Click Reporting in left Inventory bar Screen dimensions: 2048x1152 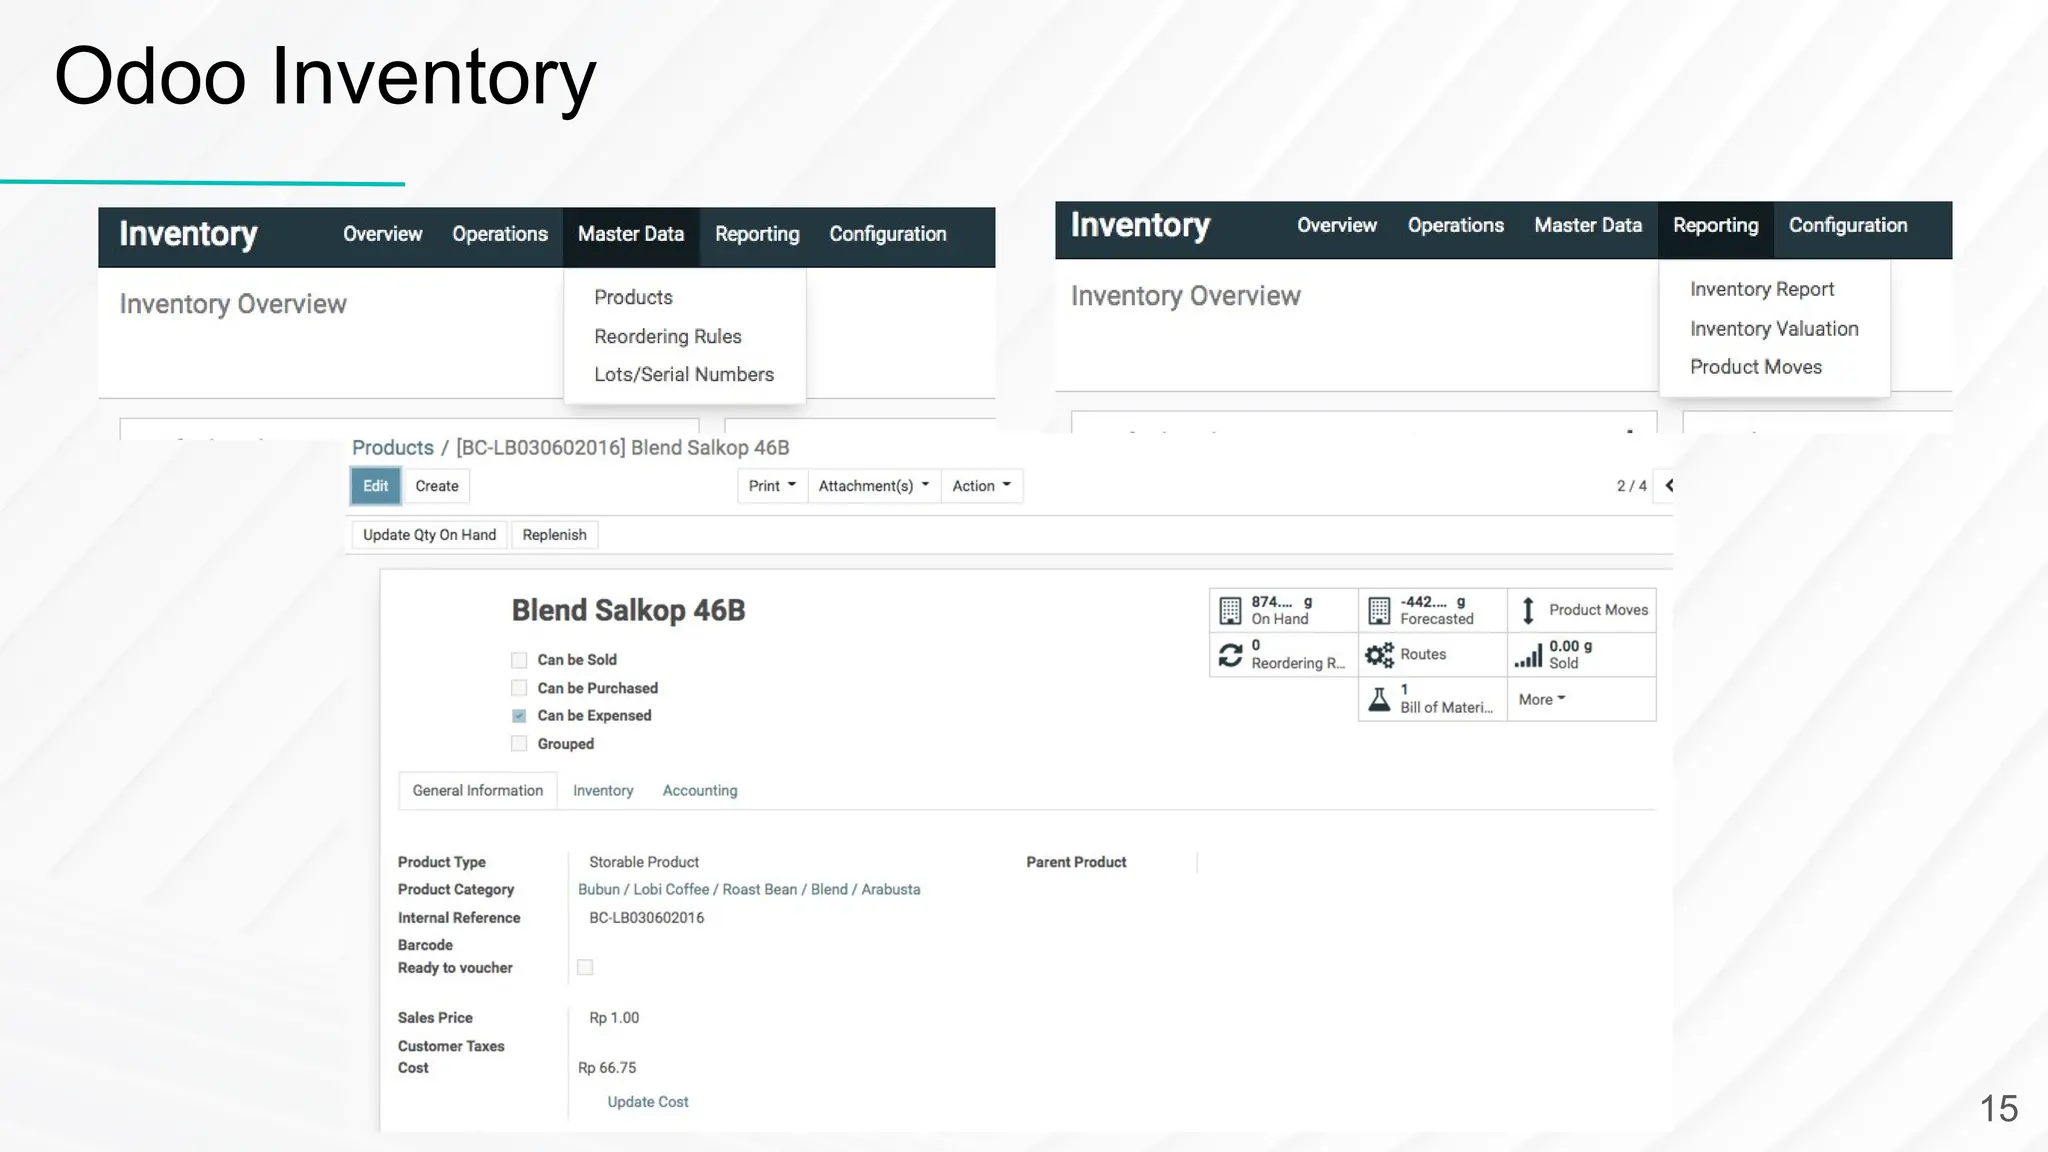[x=757, y=235]
